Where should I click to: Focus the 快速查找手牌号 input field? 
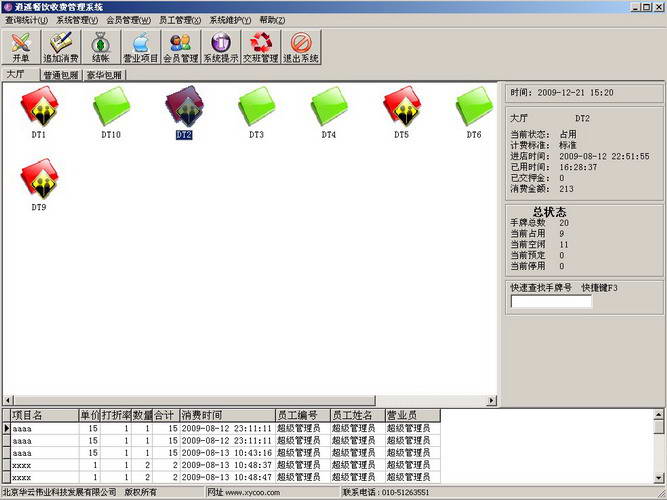click(551, 301)
